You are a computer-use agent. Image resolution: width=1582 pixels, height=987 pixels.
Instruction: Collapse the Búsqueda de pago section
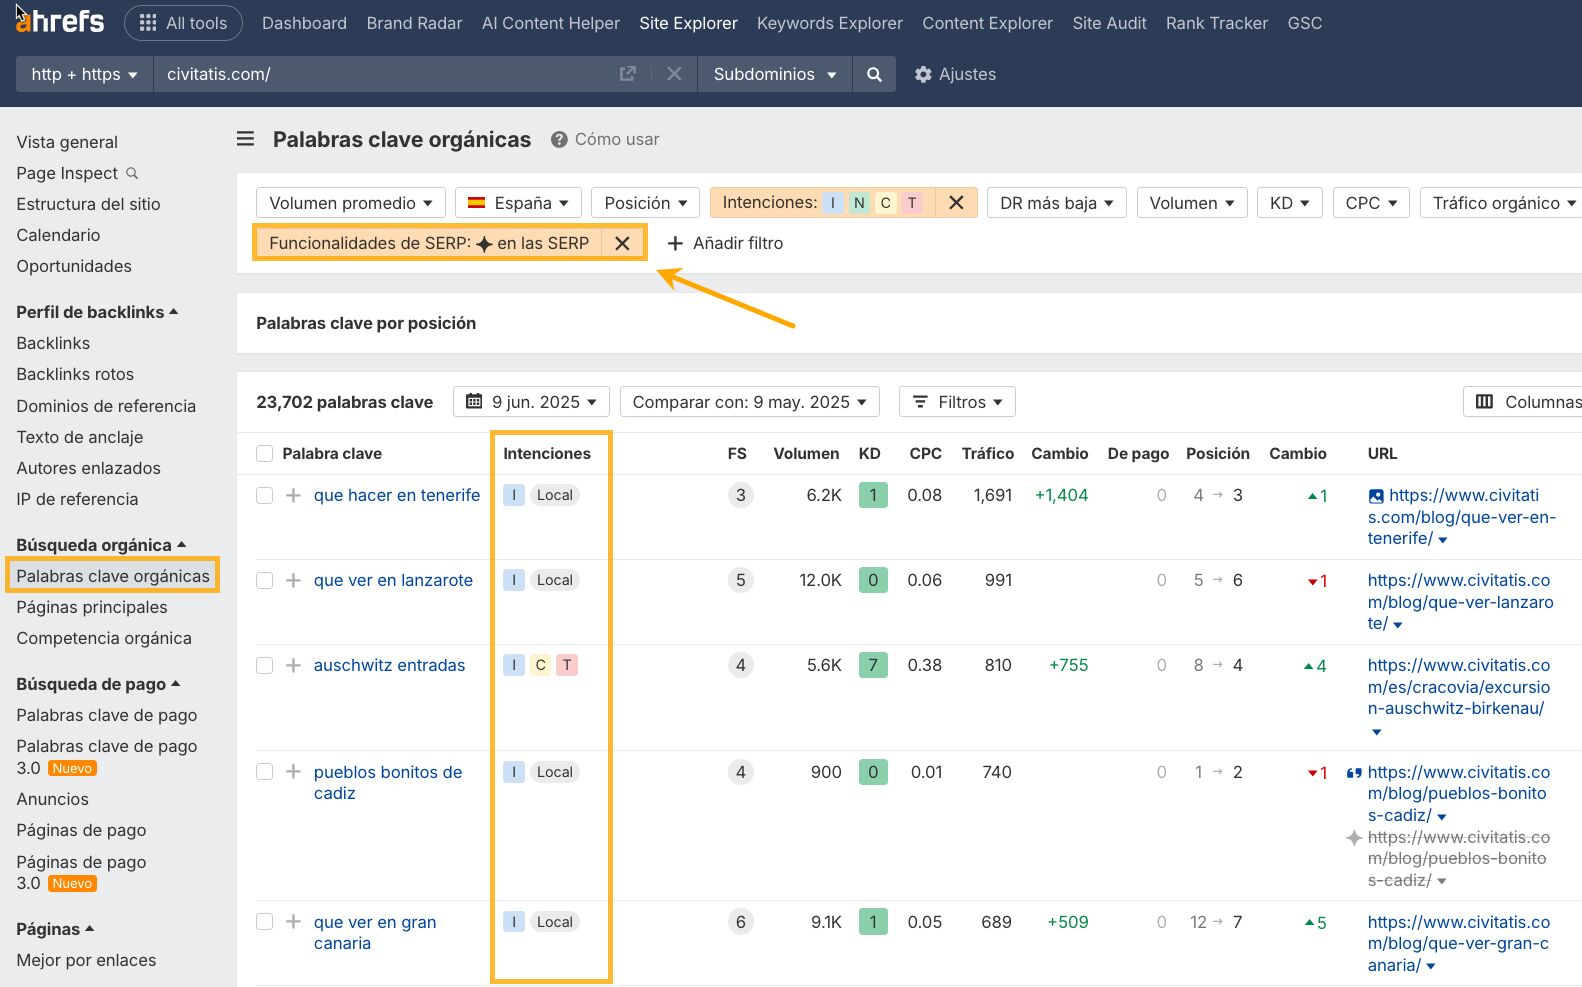tap(98, 684)
